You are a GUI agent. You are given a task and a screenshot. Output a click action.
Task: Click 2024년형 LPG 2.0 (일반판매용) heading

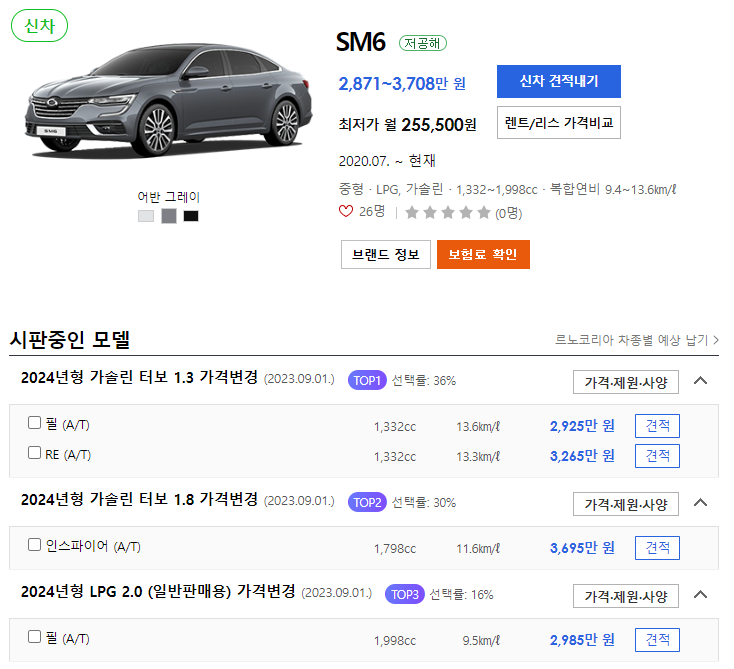tap(158, 591)
